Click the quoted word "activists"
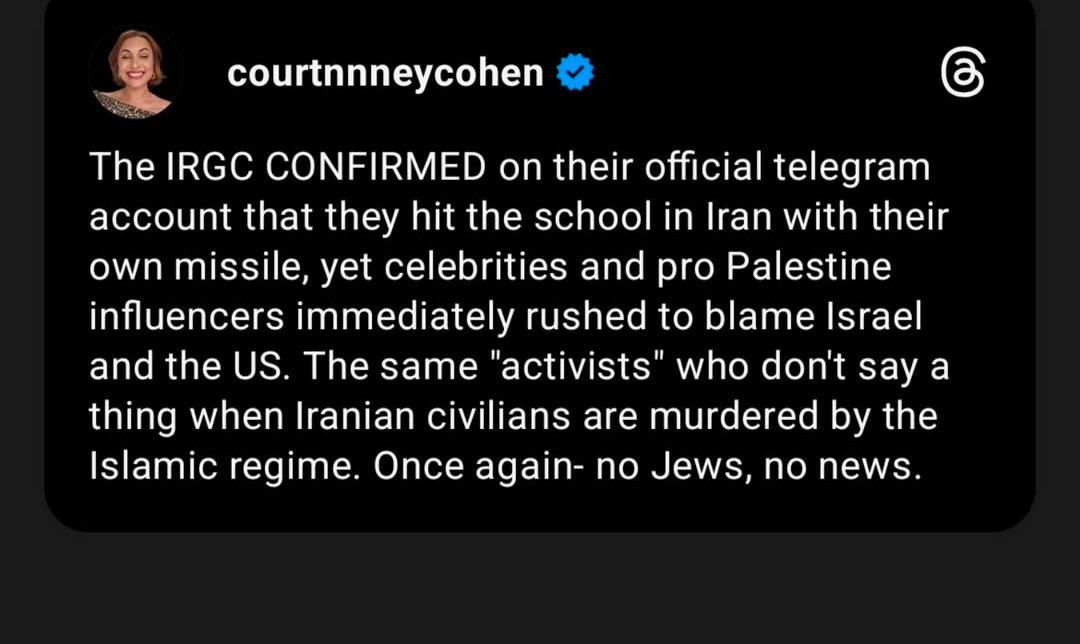The width and height of the screenshot is (1080, 644). [x=571, y=368]
